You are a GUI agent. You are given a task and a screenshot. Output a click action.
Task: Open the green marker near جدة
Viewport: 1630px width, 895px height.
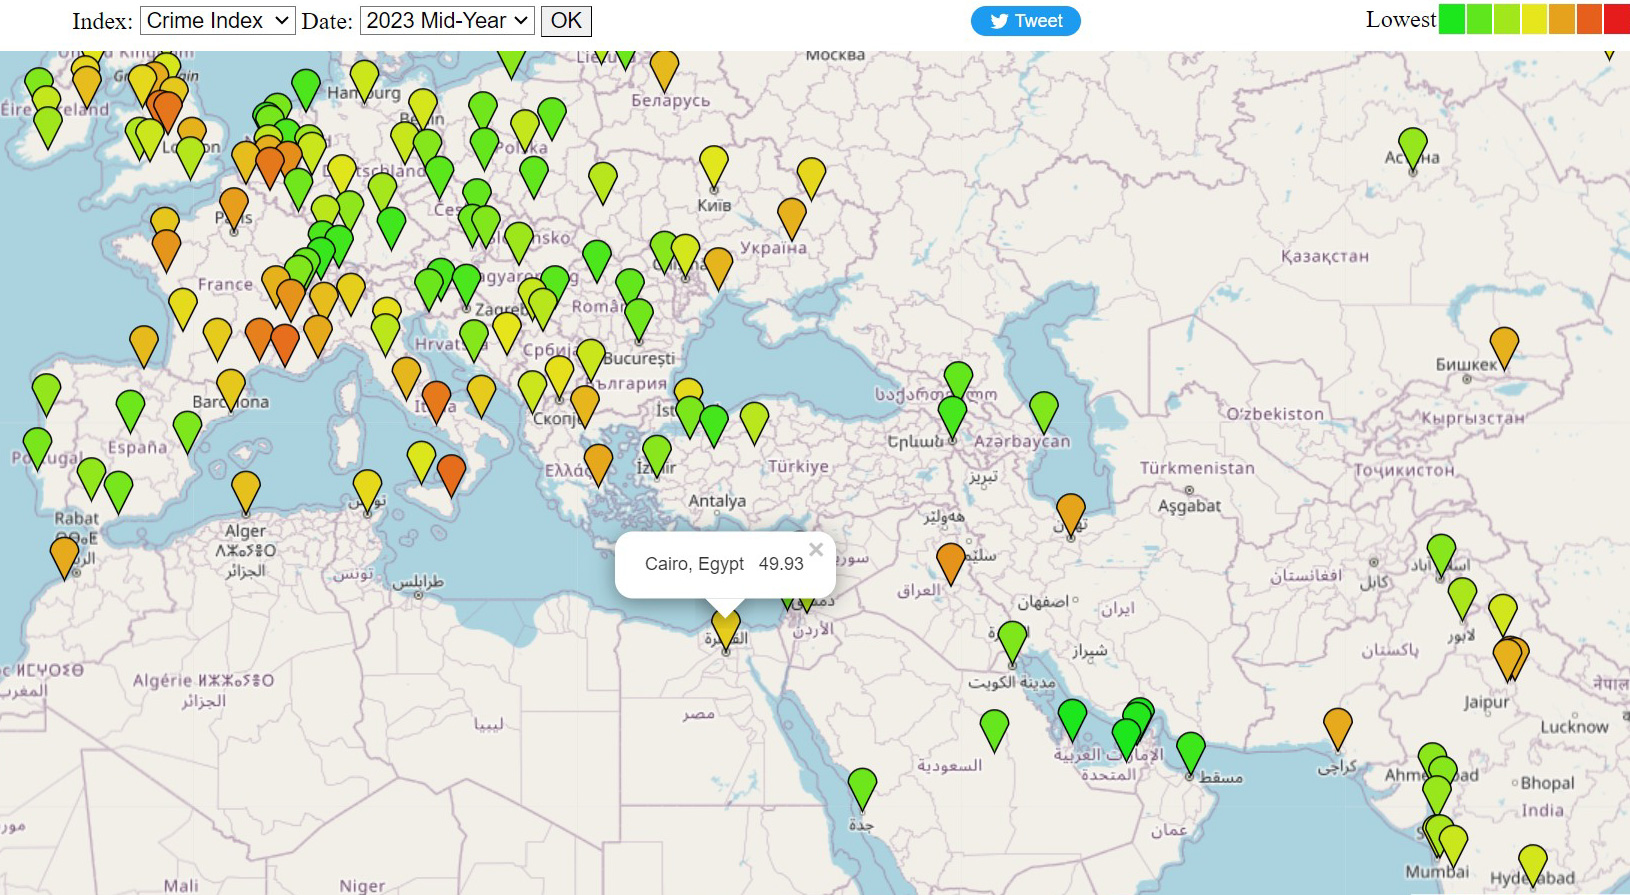point(862,787)
